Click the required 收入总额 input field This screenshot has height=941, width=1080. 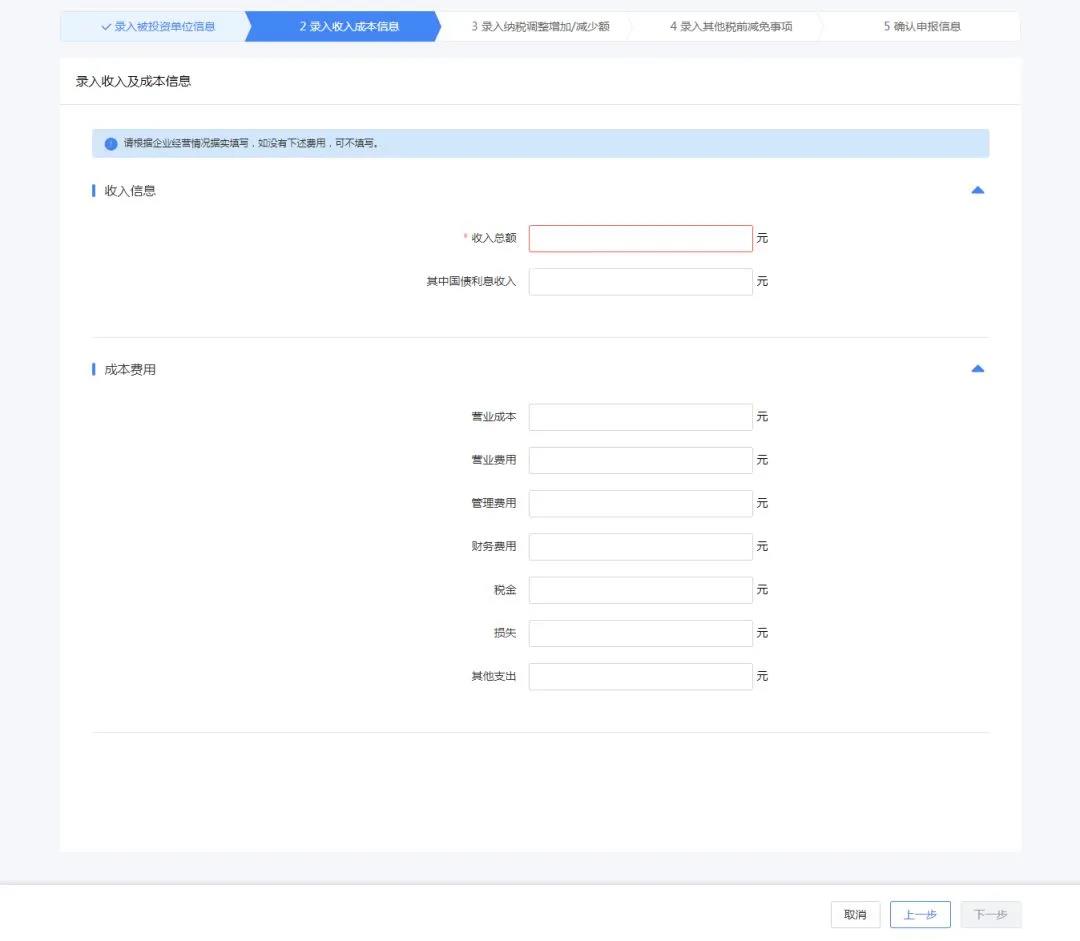[641, 238]
